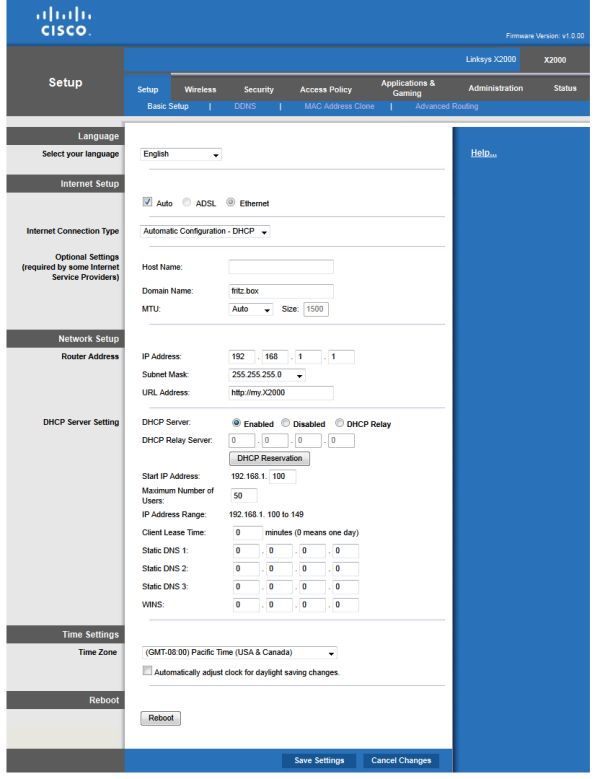Select the ADSL radio option
The width and height of the screenshot is (600, 779).
click(x=187, y=202)
